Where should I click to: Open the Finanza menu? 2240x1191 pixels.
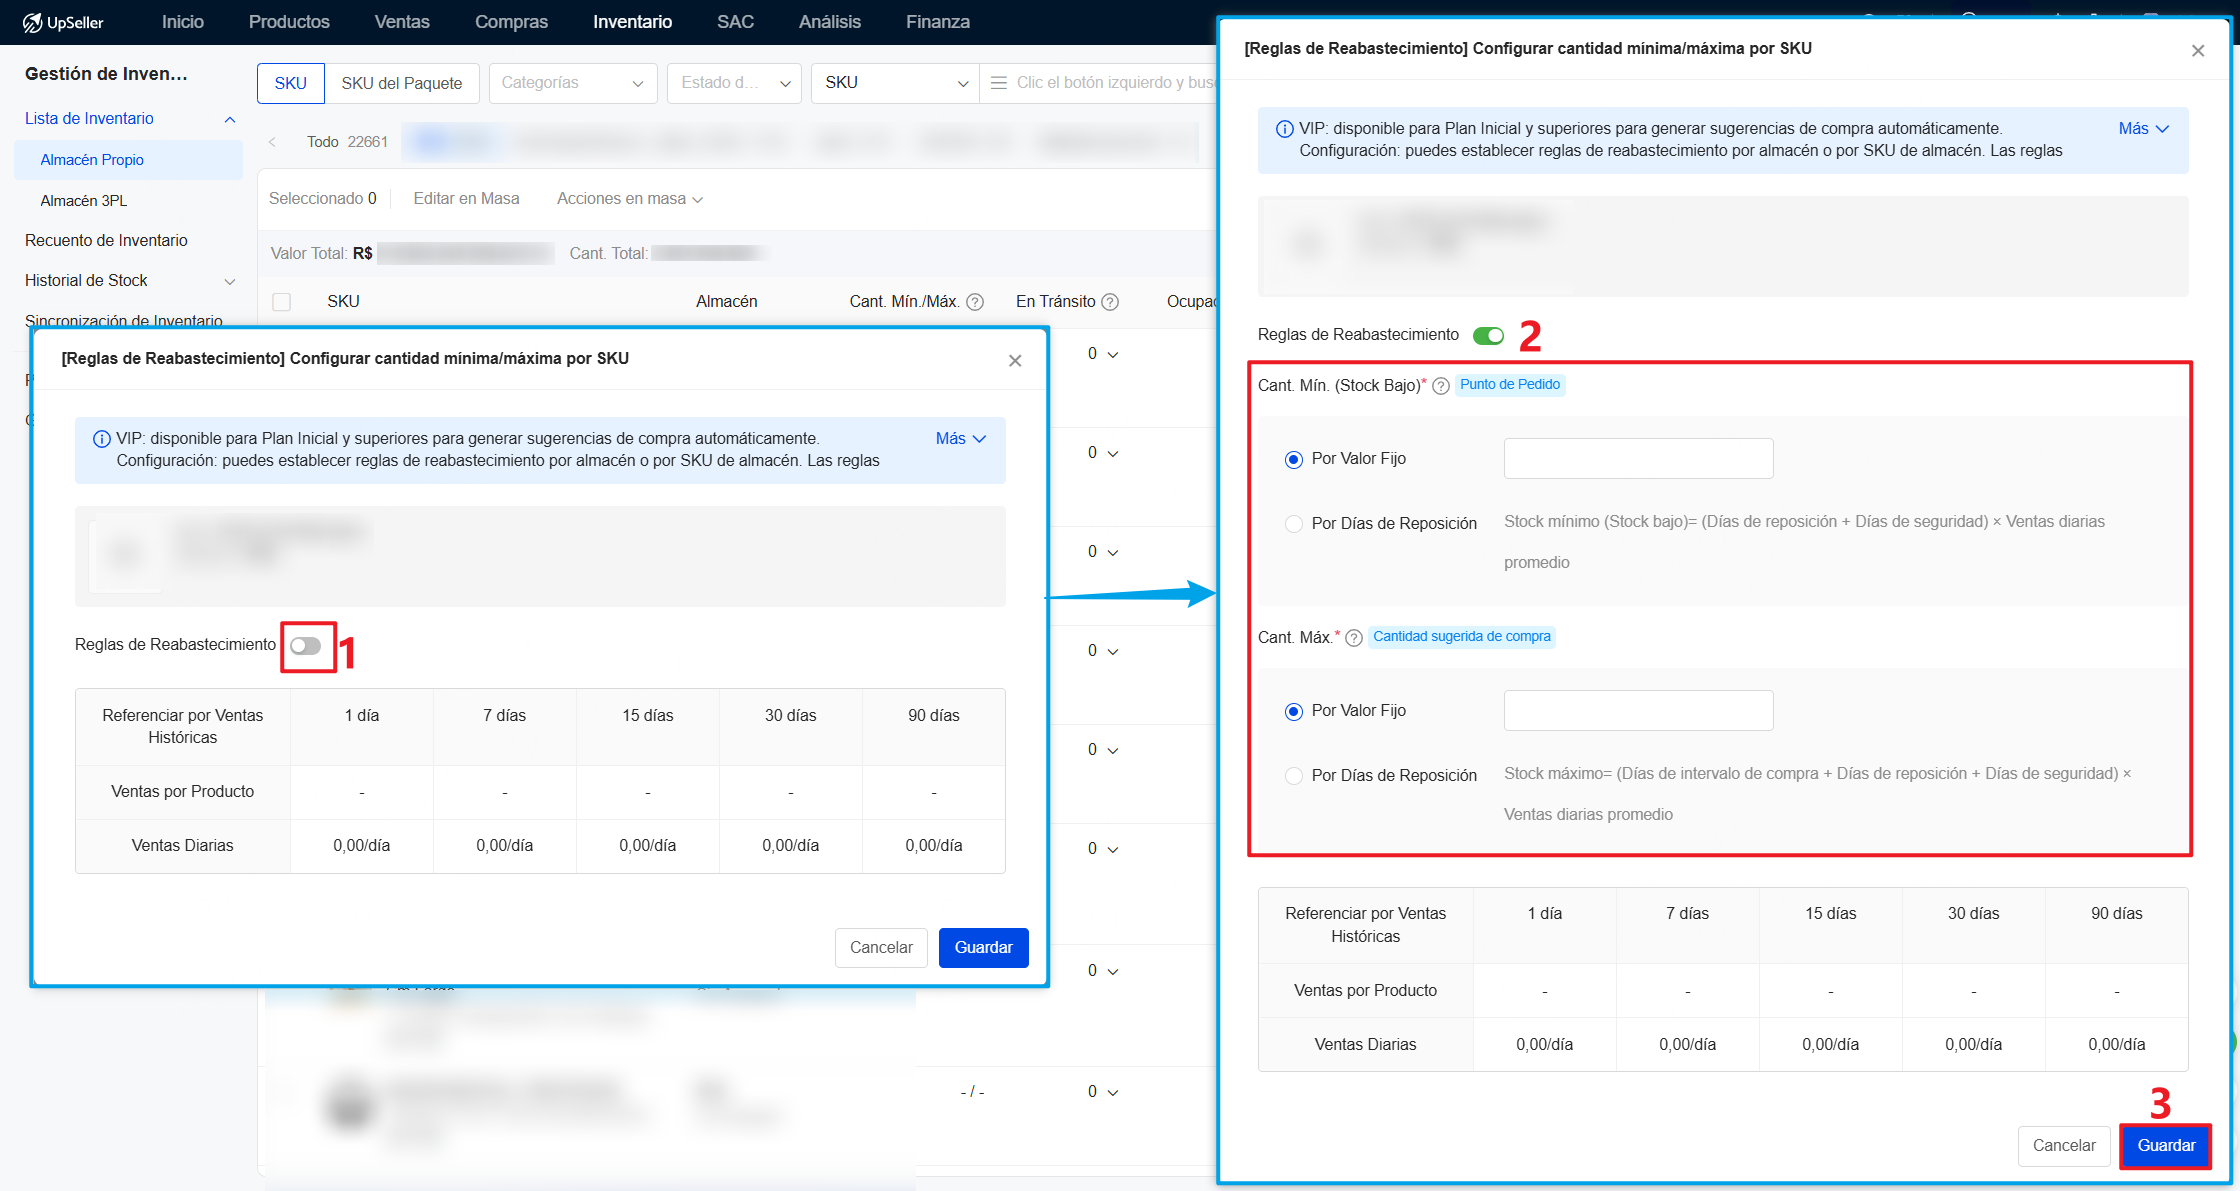click(x=937, y=22)
